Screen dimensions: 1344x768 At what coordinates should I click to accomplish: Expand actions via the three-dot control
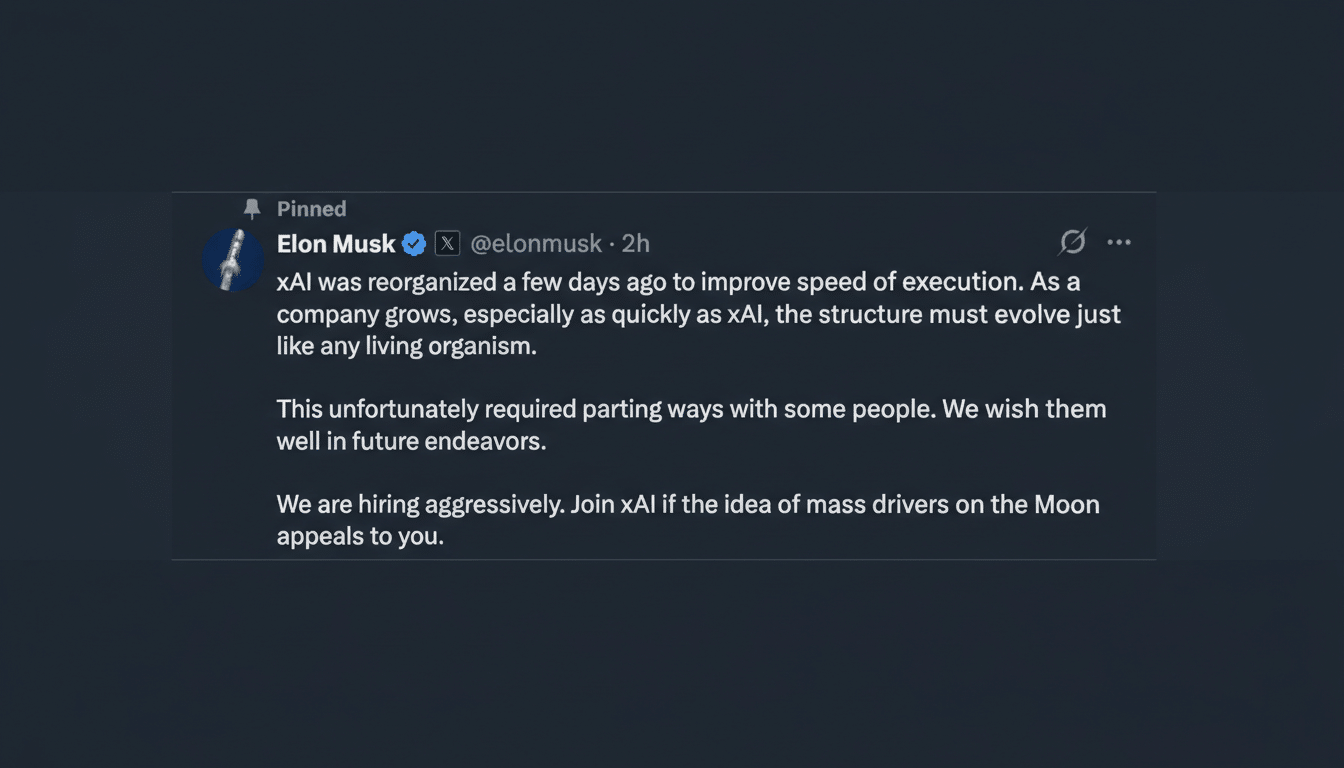click(x=1119, y=242)
